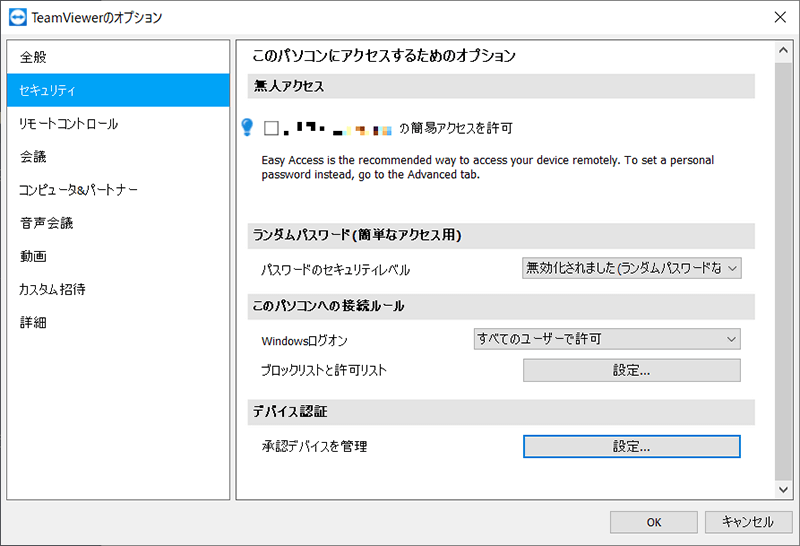Open the Windowsログオン dropdown
Screen dimensions: 800x546
point(607,339)
